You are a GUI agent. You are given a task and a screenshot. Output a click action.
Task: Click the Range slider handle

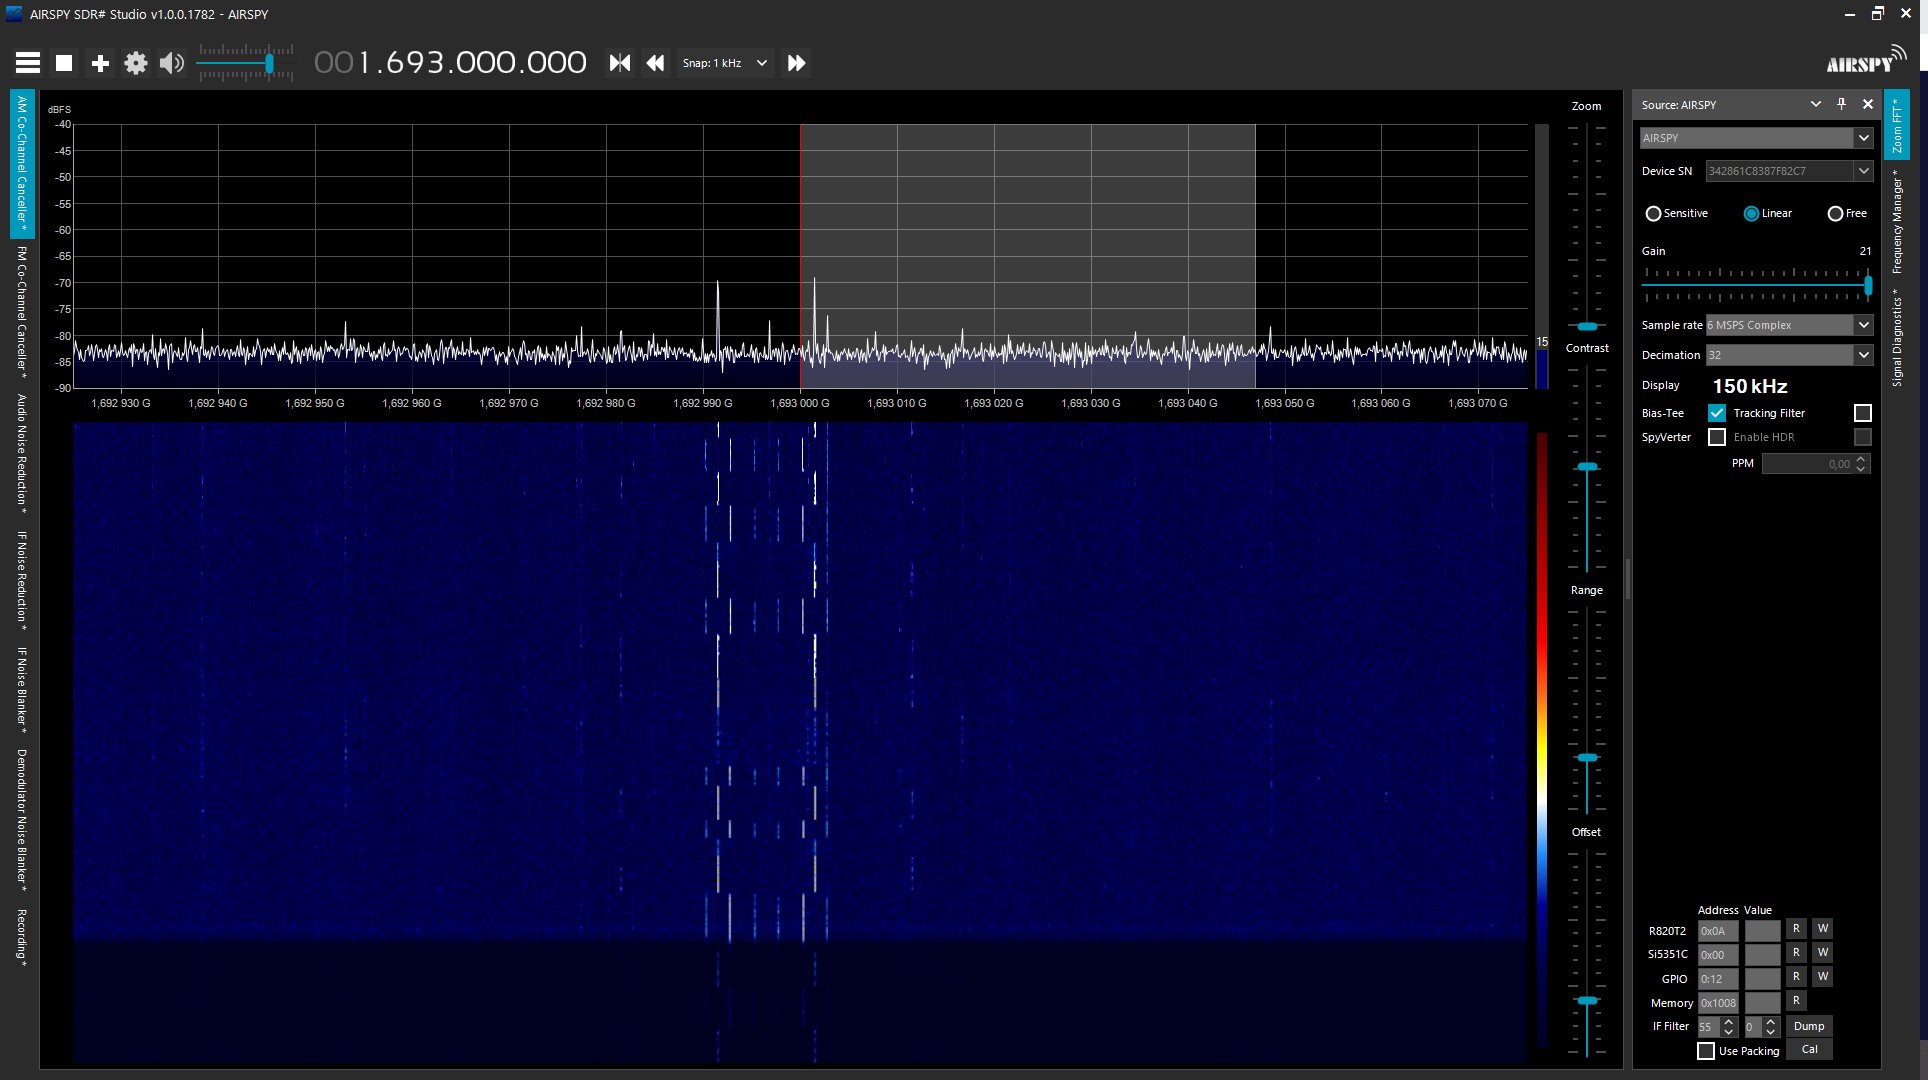(1587, 758)
